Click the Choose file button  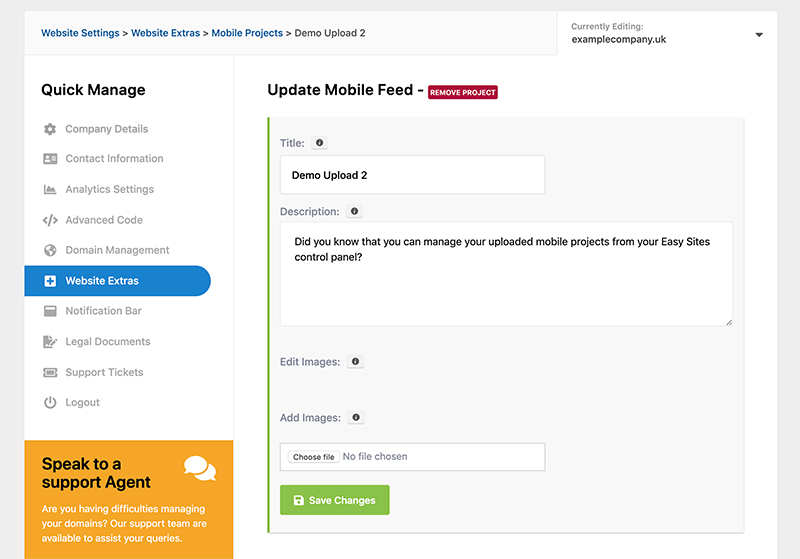click(314, 457)
